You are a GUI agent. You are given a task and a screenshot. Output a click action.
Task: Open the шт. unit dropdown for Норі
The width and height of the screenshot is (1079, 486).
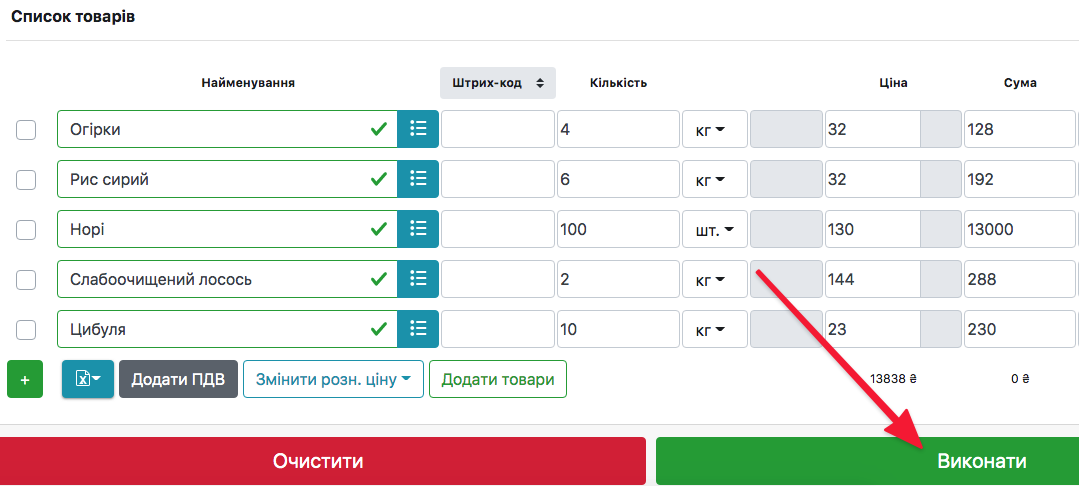click(714, 230)
